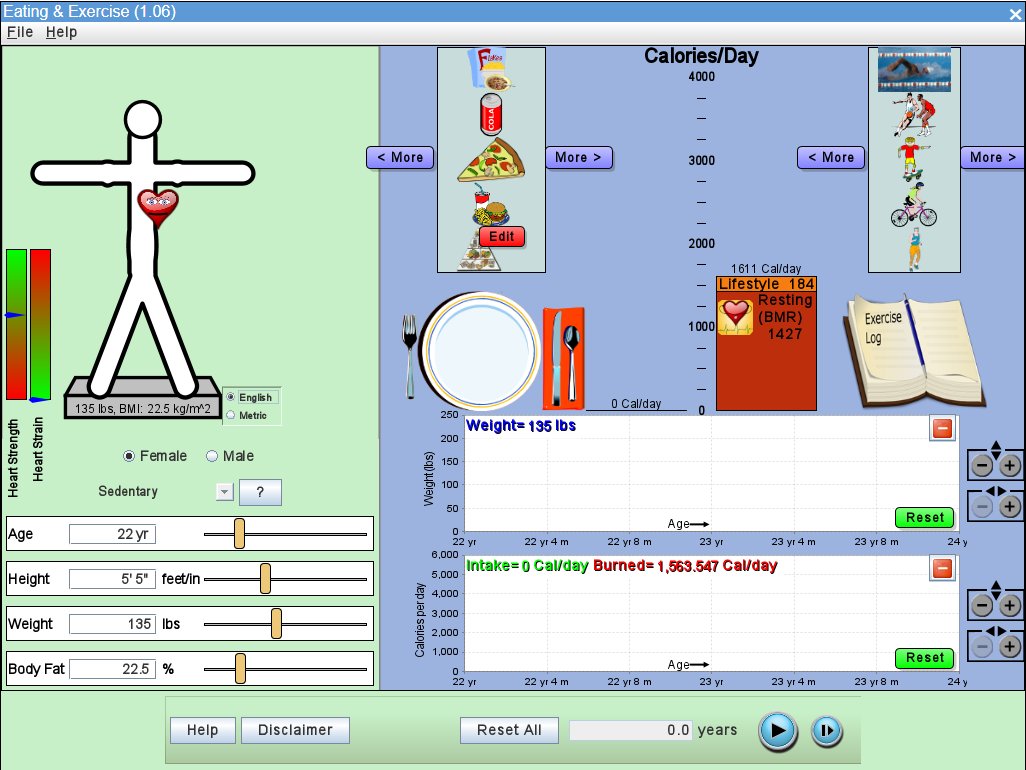Collapse the Calories per day chart
This screenshot has width=1026, height=770.
[942, 569]
